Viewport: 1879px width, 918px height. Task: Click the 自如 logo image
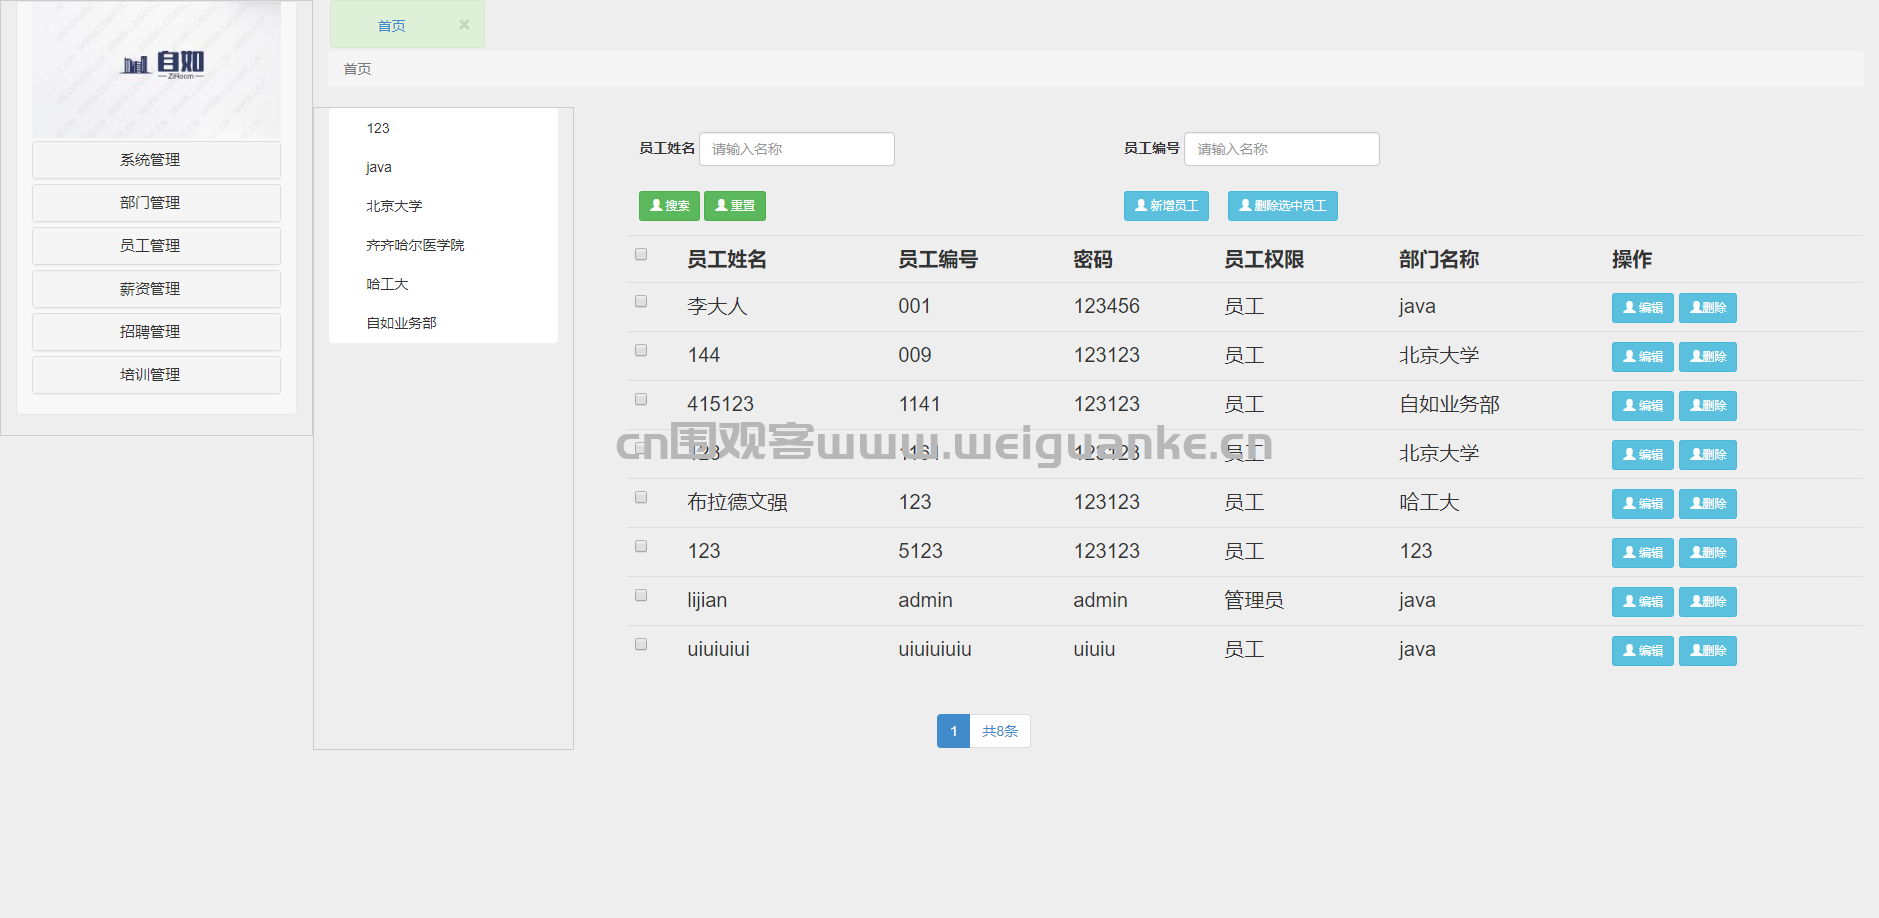[x=156, y=69]
